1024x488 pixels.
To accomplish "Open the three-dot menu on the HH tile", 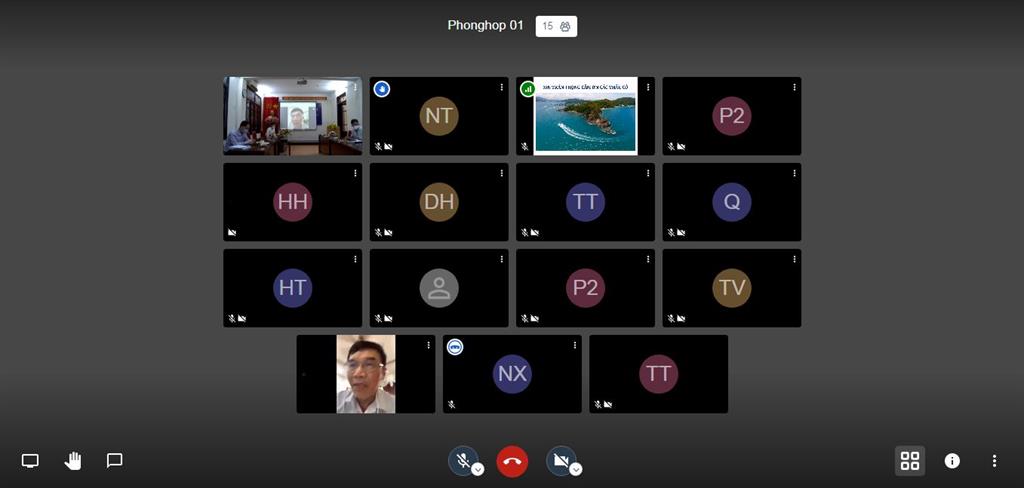I will pyautogui.click(x=355, y=173).
